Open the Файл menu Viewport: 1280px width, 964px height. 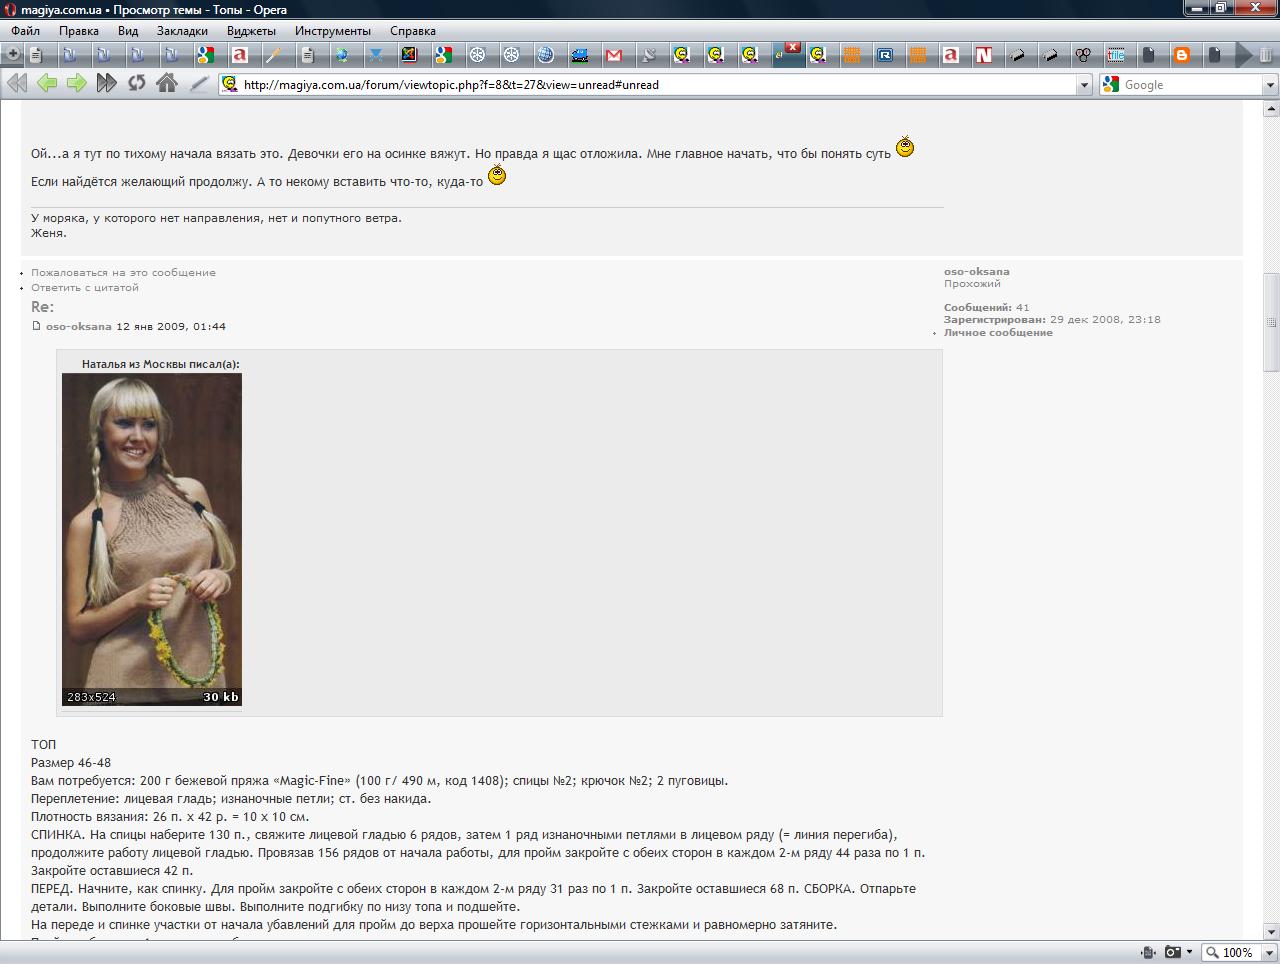pos(26,30)
